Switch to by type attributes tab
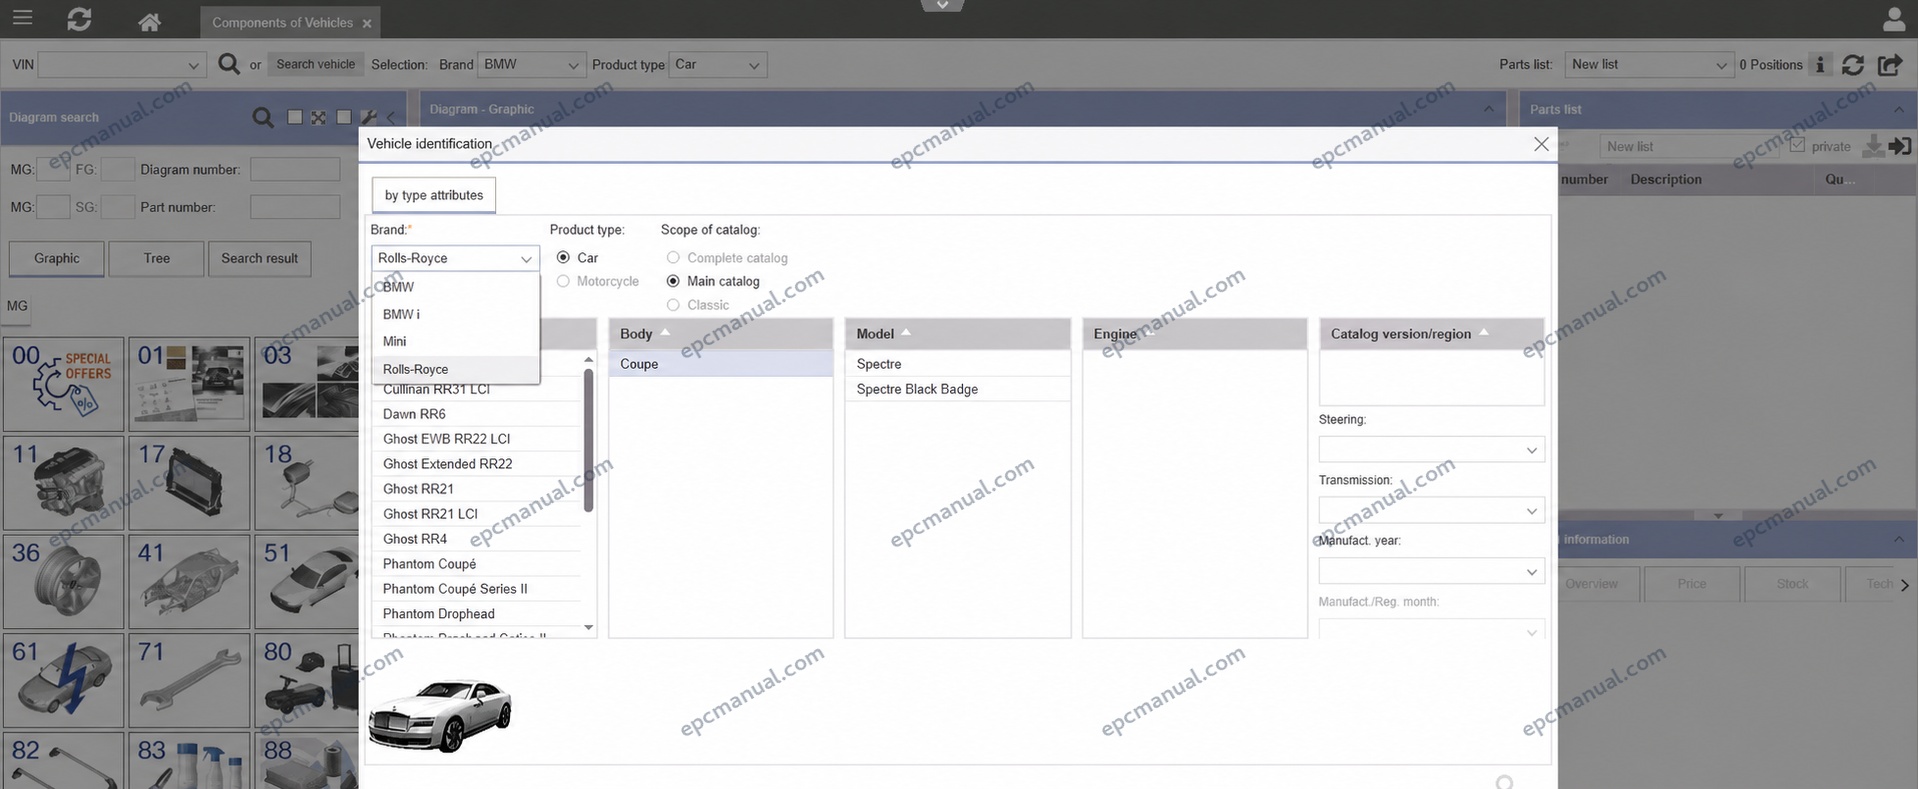Screen dimensions: 1918x789 (x=434, y=195)
